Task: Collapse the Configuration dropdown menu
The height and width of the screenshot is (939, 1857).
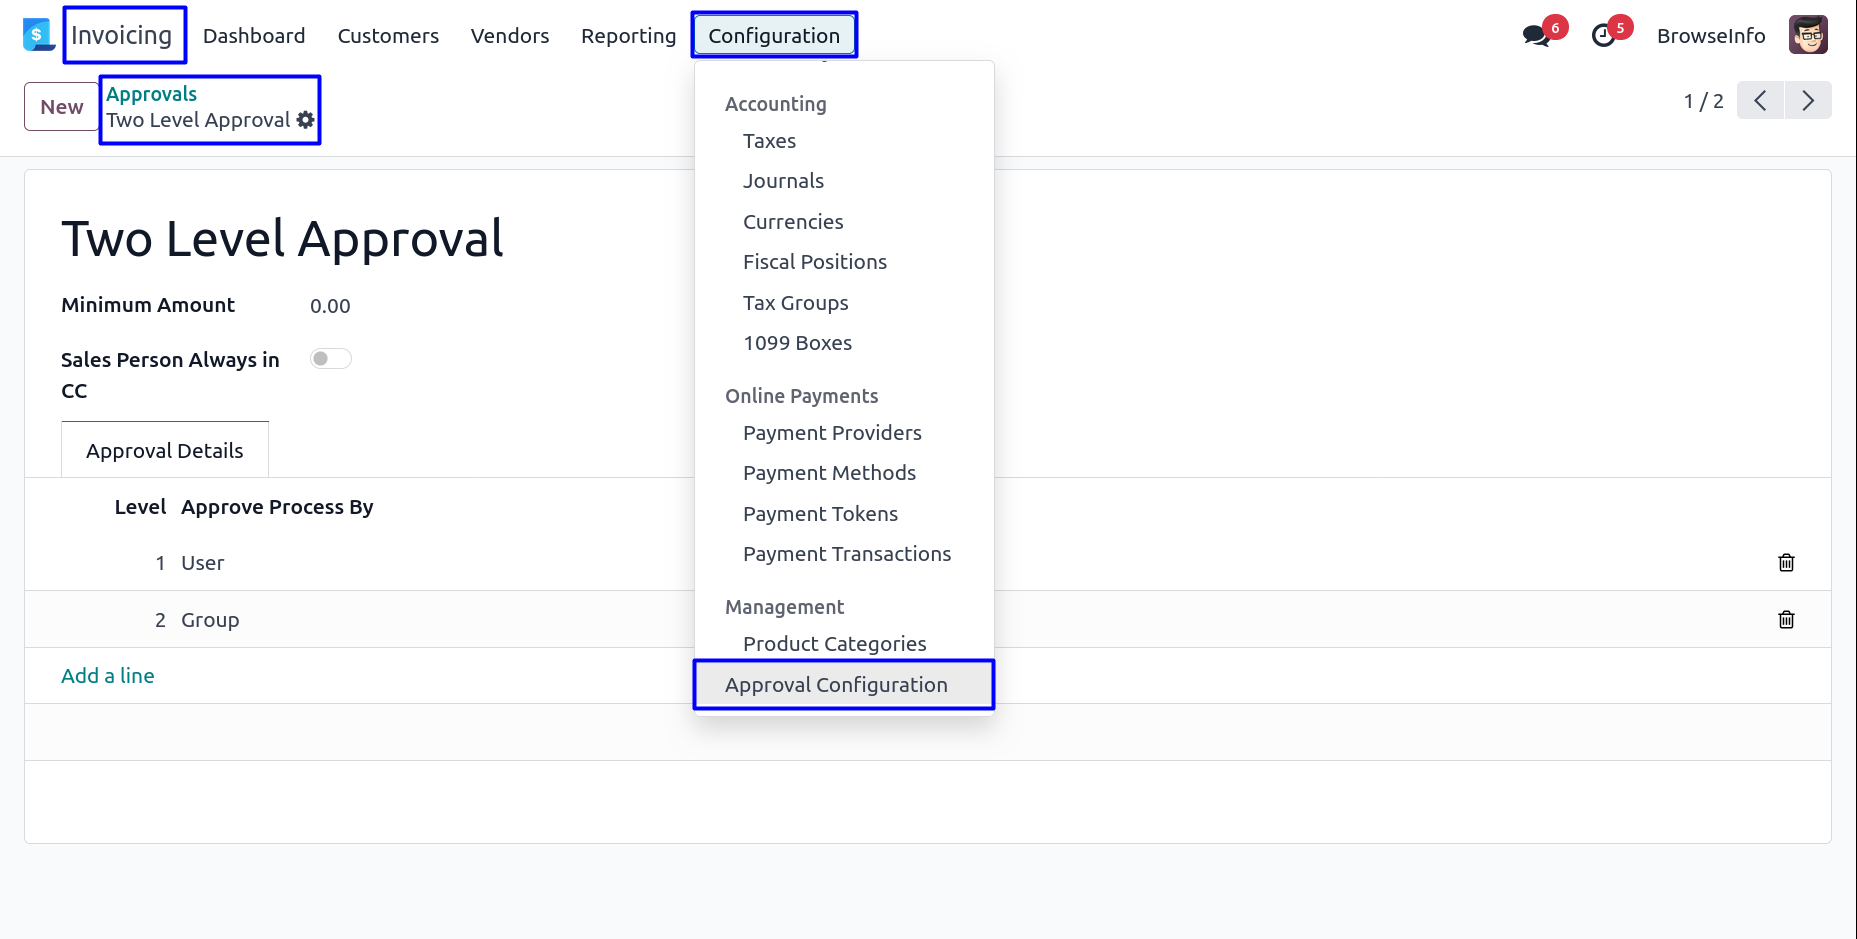Action: coord(773,36)
